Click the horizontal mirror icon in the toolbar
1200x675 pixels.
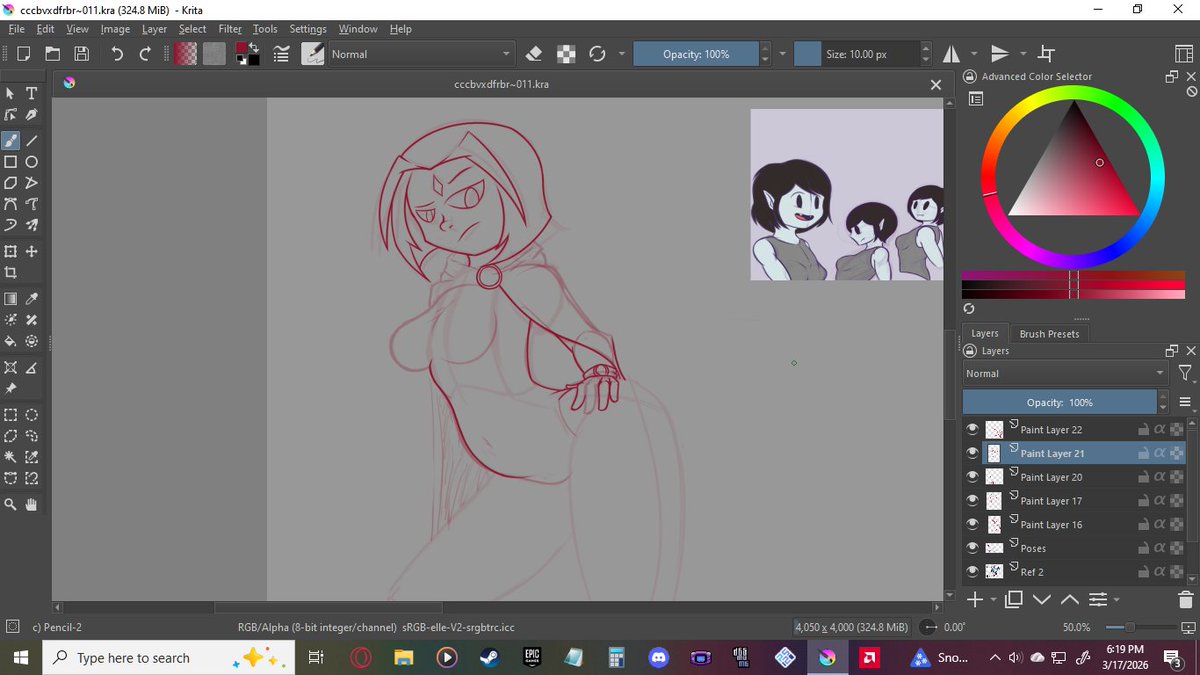click(x=950, y=53)
